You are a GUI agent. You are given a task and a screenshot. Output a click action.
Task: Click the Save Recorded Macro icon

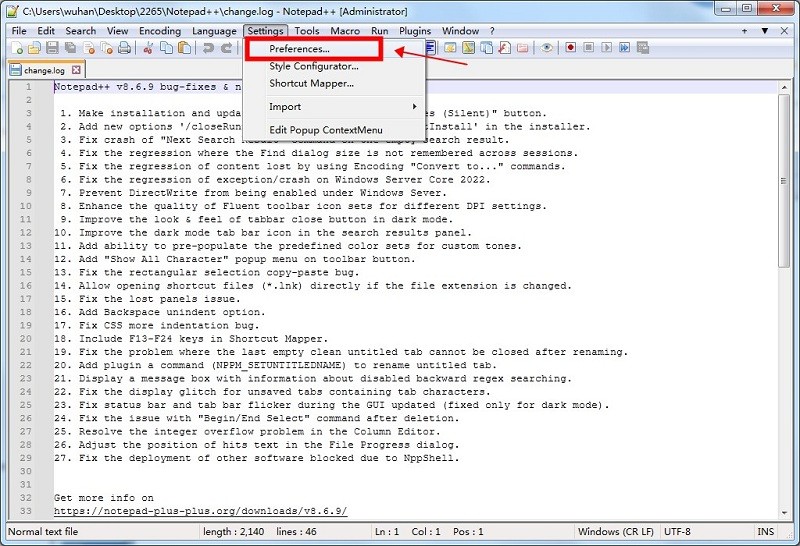click(643, 48)
